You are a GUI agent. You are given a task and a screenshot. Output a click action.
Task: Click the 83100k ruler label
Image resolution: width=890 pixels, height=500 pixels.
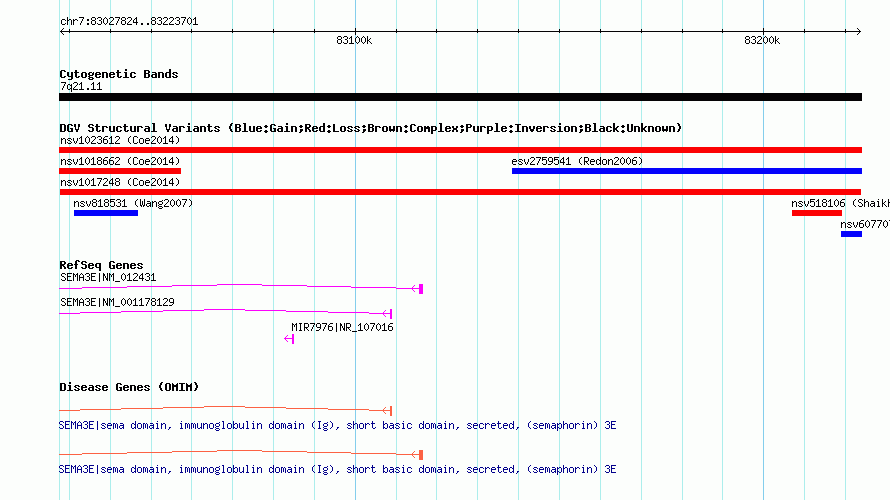point(354,40)
